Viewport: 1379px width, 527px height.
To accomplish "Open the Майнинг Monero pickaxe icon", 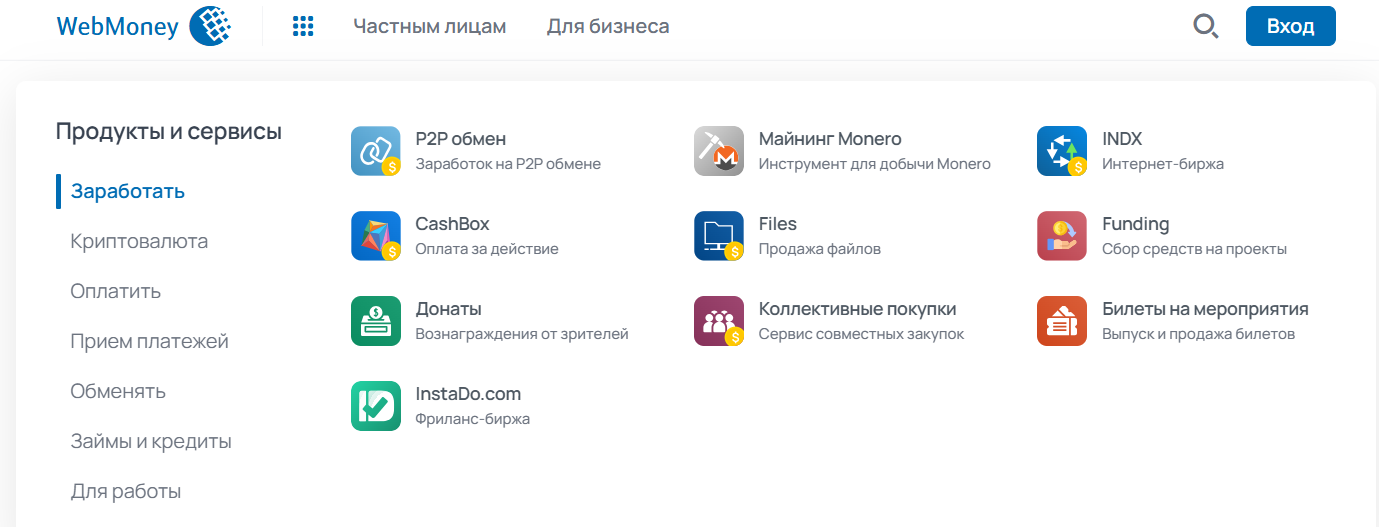I will 719,151.
